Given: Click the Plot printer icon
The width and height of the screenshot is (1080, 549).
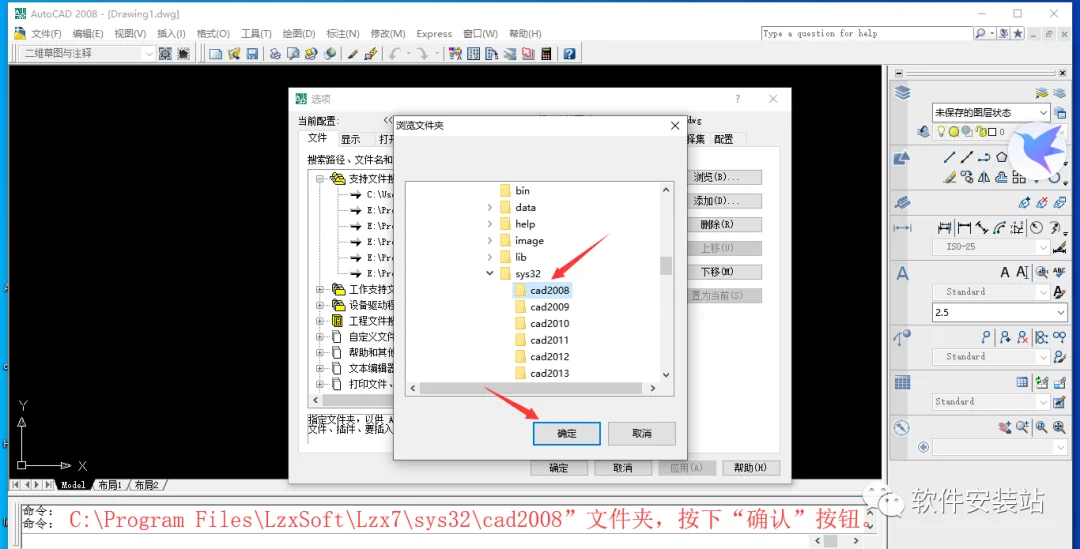Looking at the screenshot, I should pos(275,54).
